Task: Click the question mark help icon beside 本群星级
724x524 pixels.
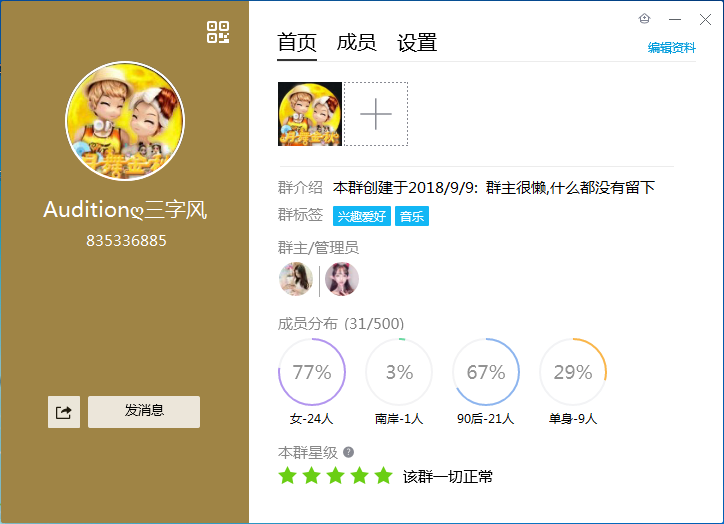Action: click(x=349, y=452)
